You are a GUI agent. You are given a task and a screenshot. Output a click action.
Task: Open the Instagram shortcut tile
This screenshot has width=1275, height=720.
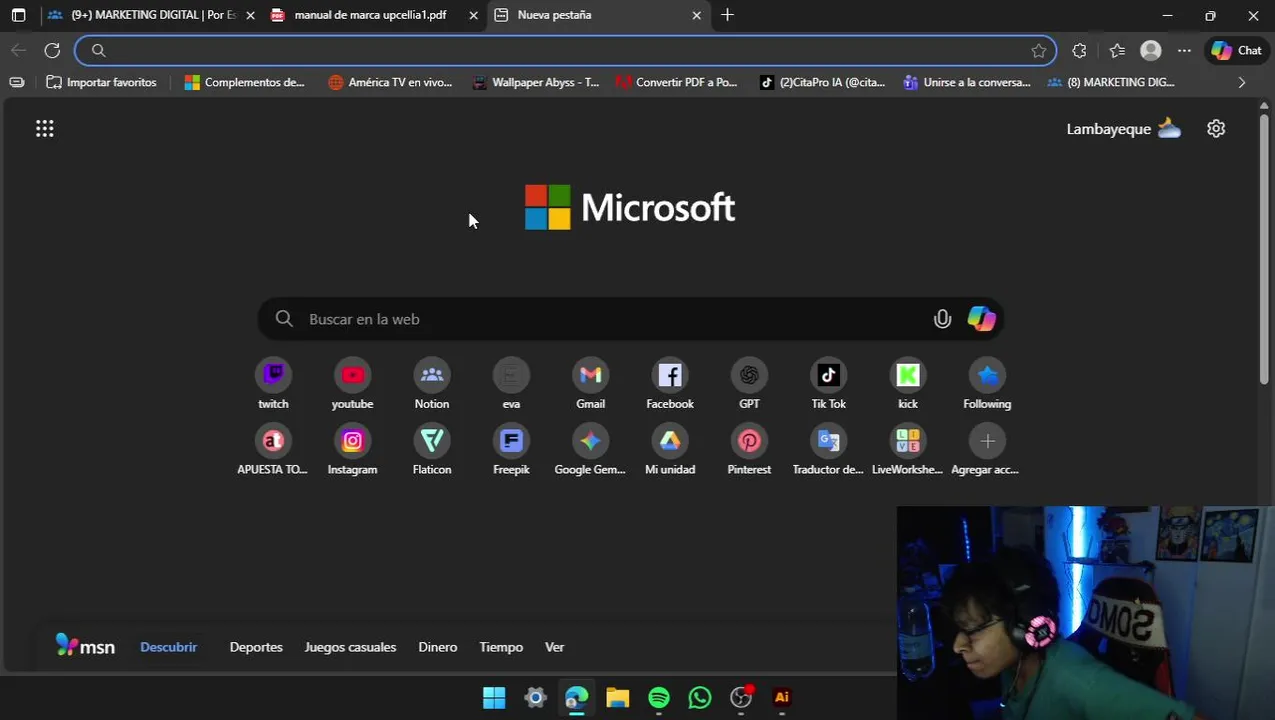(352, 450)
